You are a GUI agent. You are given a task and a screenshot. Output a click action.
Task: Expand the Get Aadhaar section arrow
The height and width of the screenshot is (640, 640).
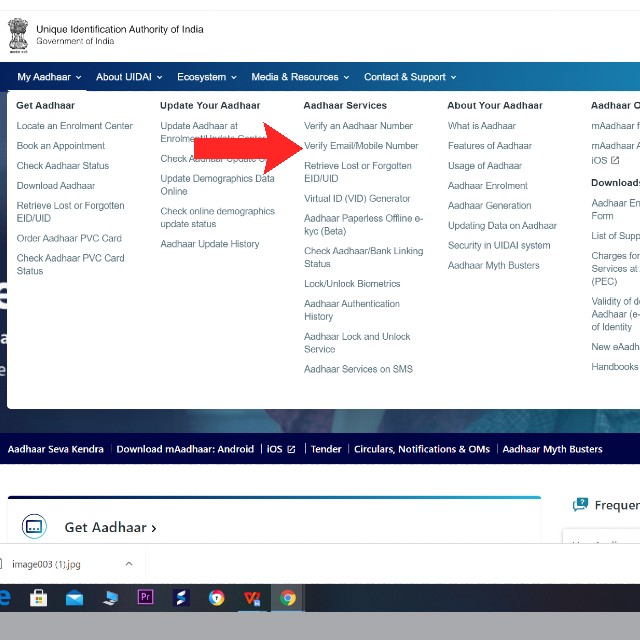coord(154,528)
